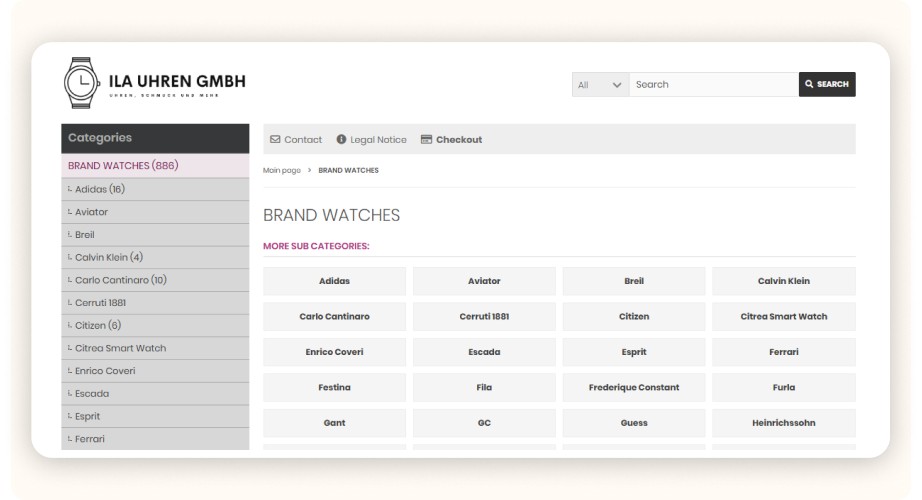Select Adidas (16) in sidebar
The height and width of the screenshot is (500, 922).
(155, 189)
